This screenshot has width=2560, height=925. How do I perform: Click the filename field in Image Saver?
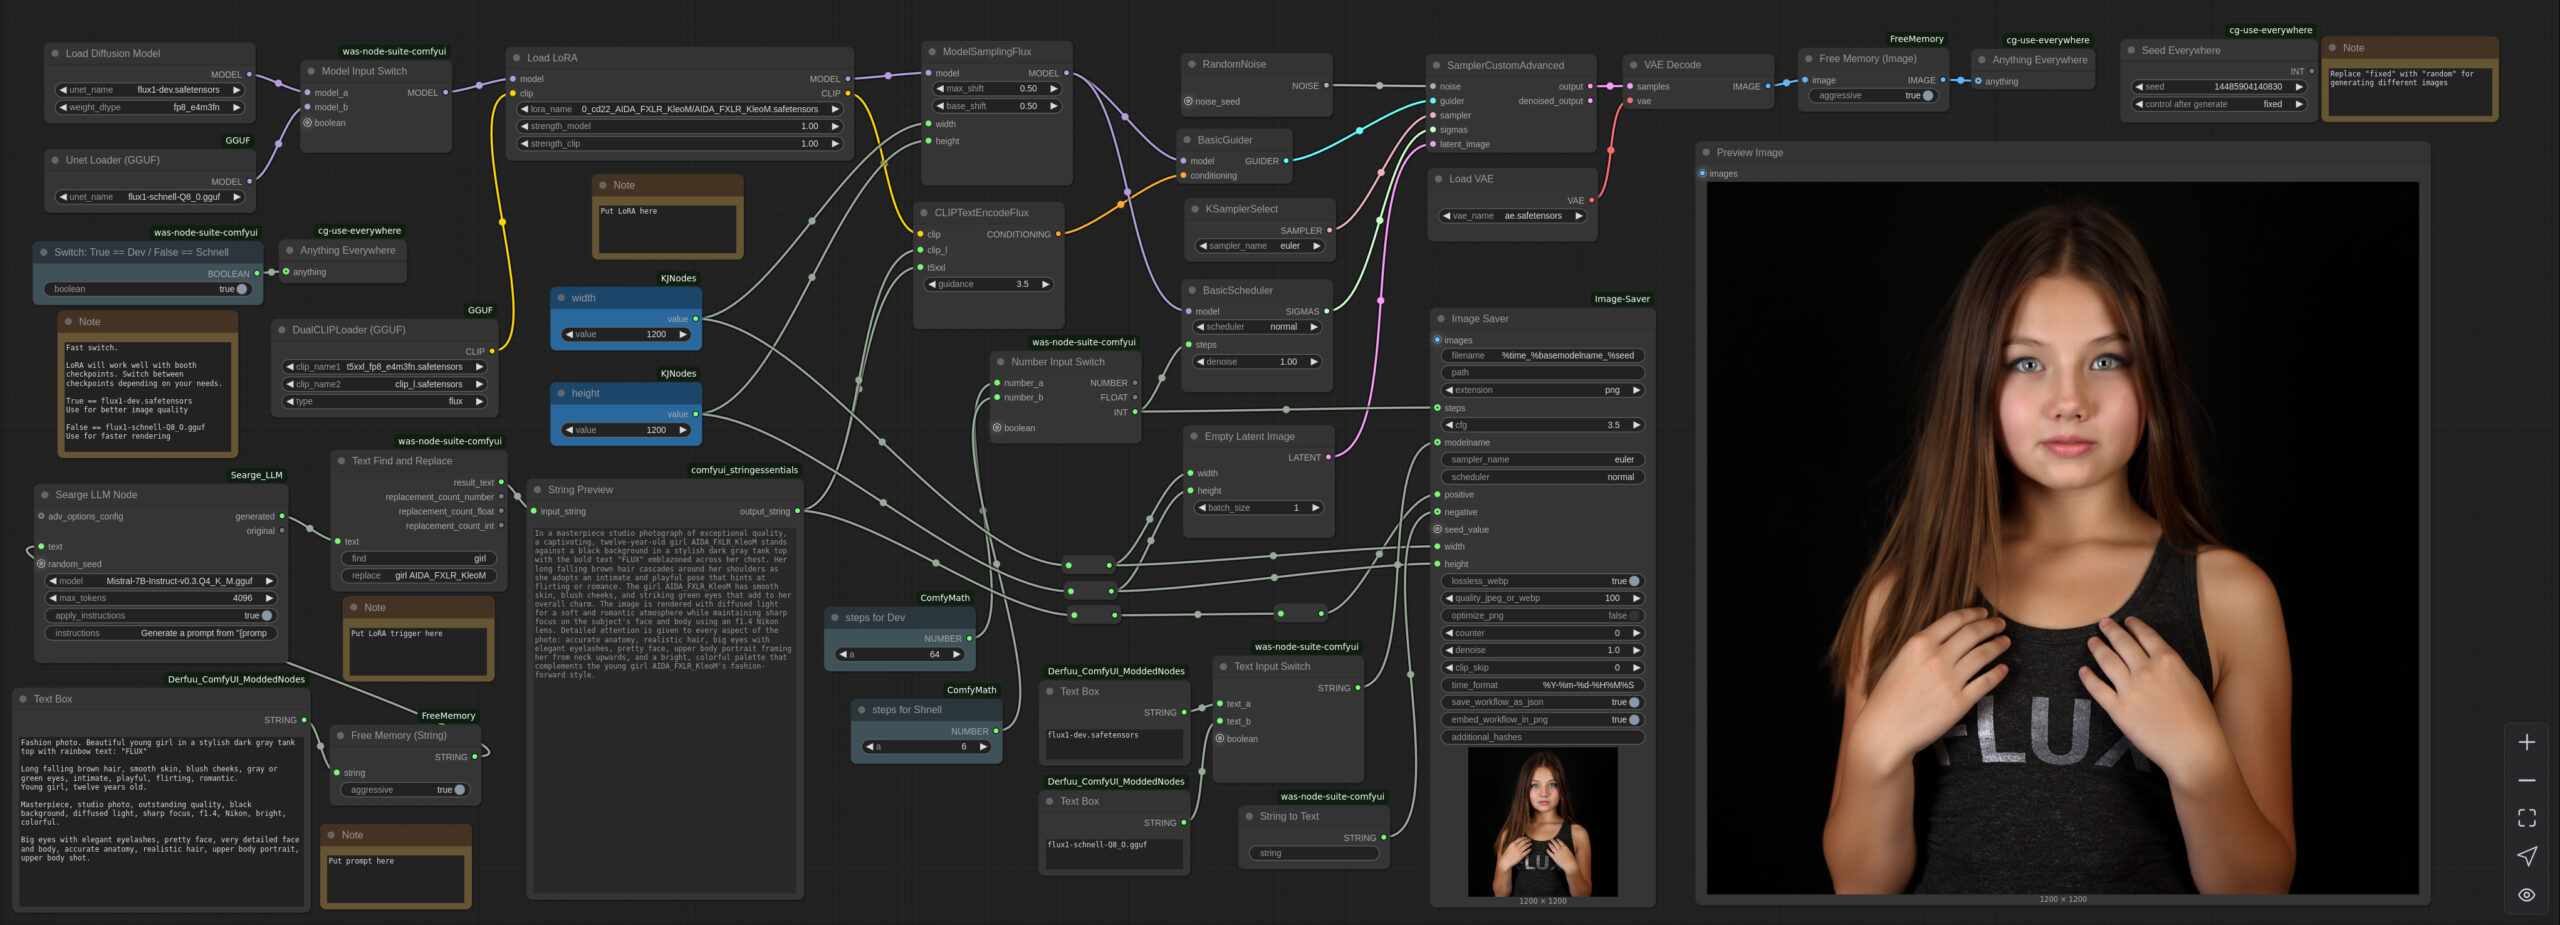point(1542,355)
